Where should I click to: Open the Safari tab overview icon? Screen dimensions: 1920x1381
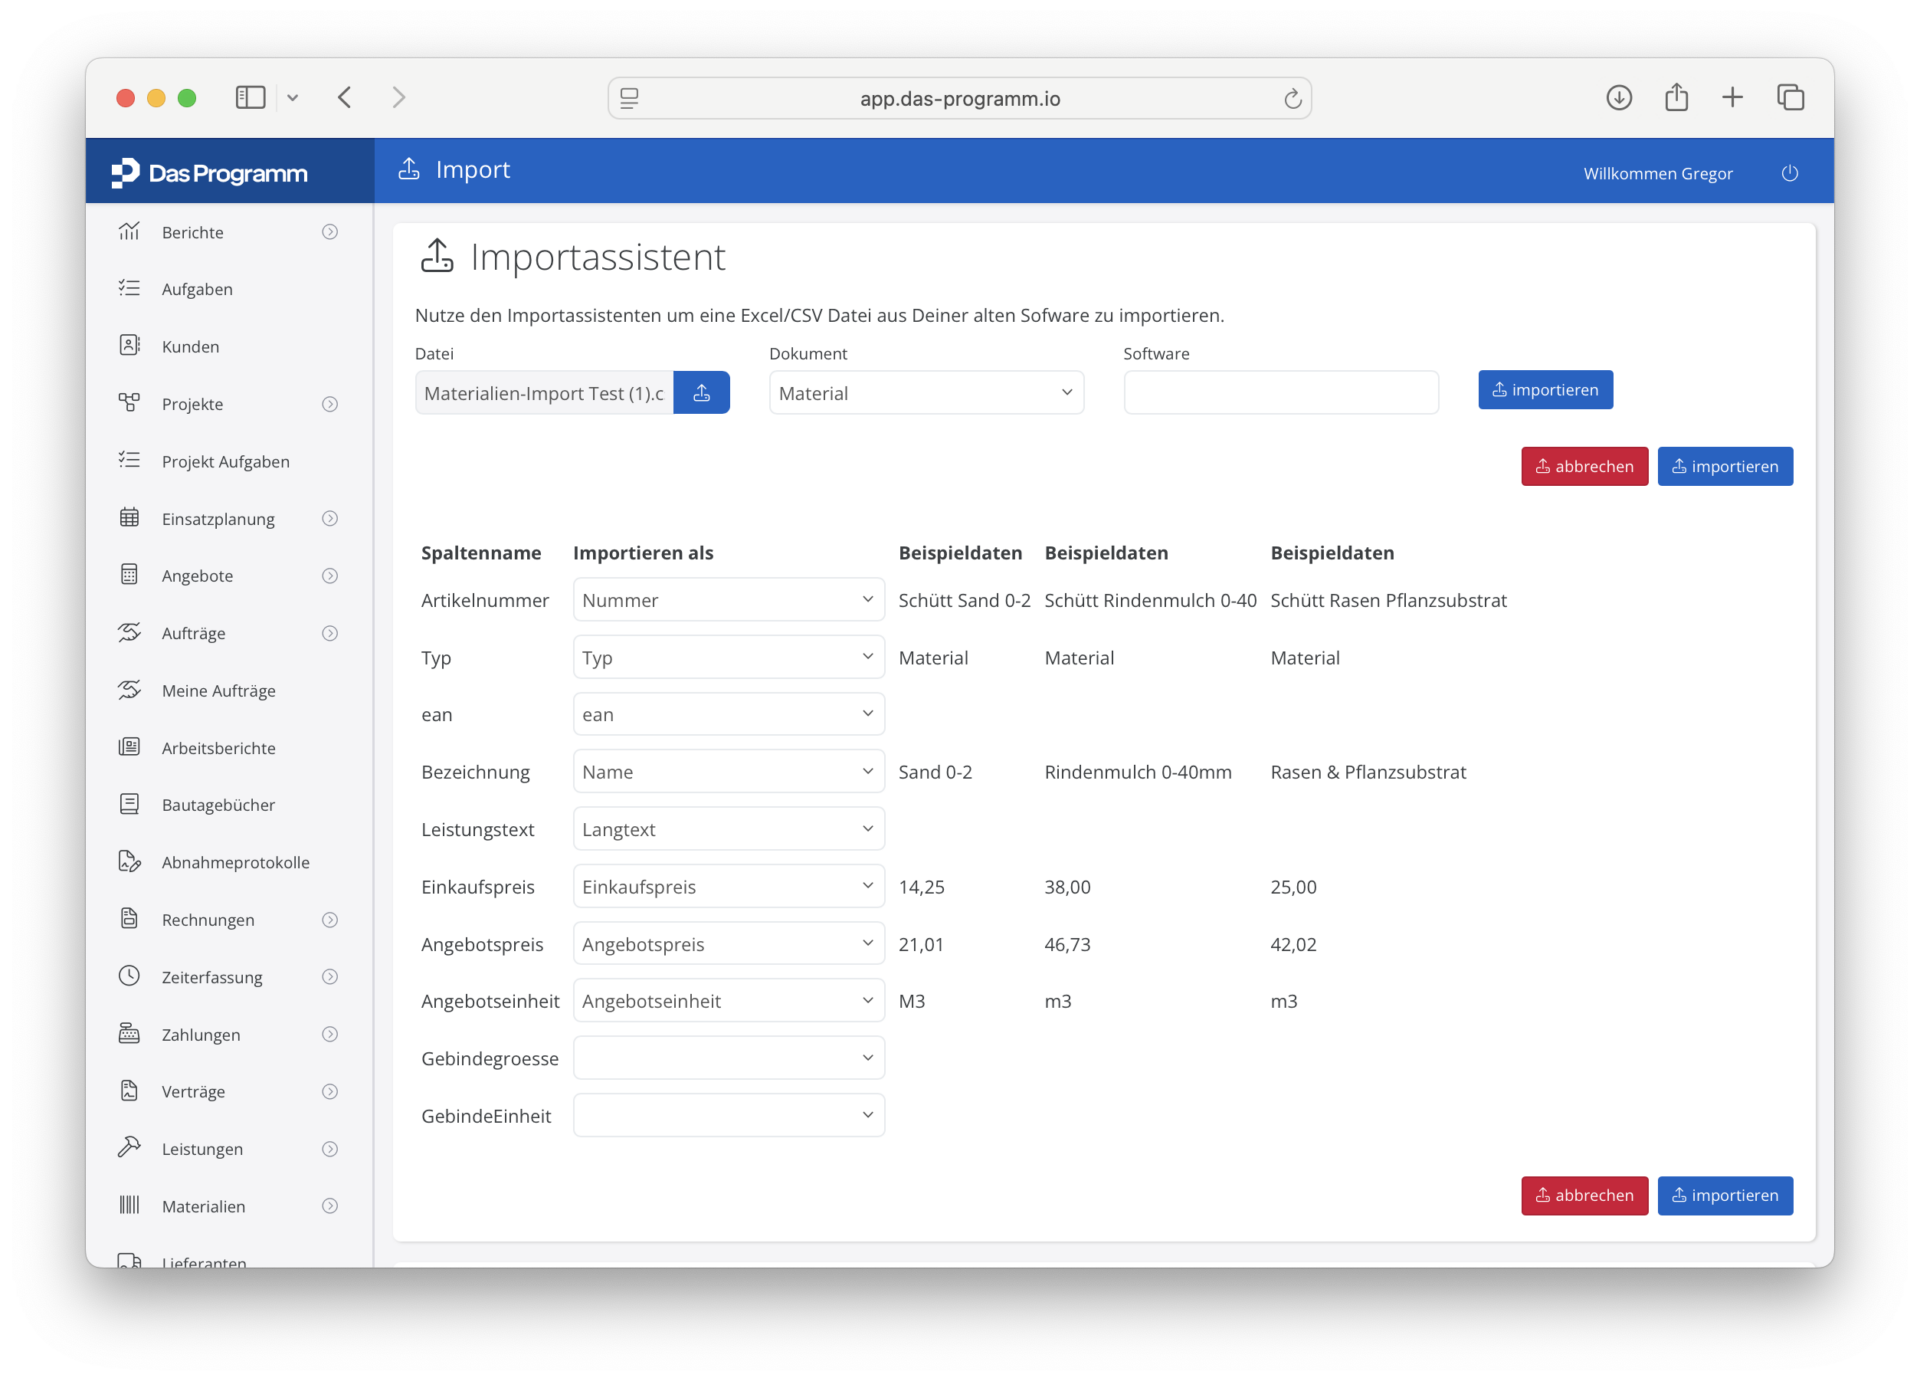click(1790, 97)
